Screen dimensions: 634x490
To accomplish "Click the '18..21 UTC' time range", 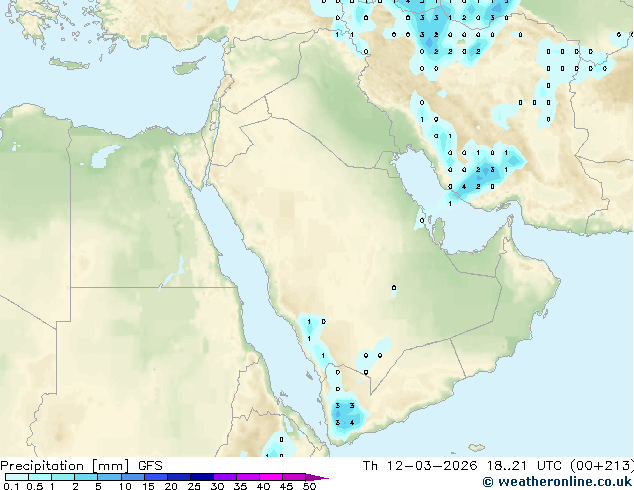I will [524, 466].
